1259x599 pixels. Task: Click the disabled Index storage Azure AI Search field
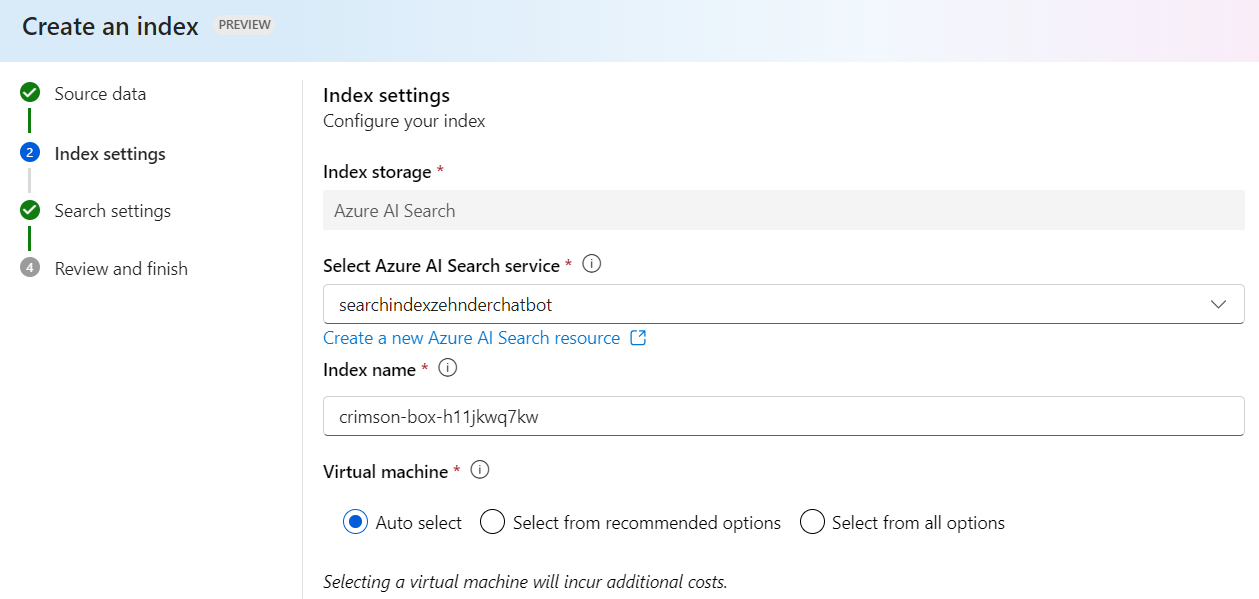pyautogui.click(x=783, y=211)
